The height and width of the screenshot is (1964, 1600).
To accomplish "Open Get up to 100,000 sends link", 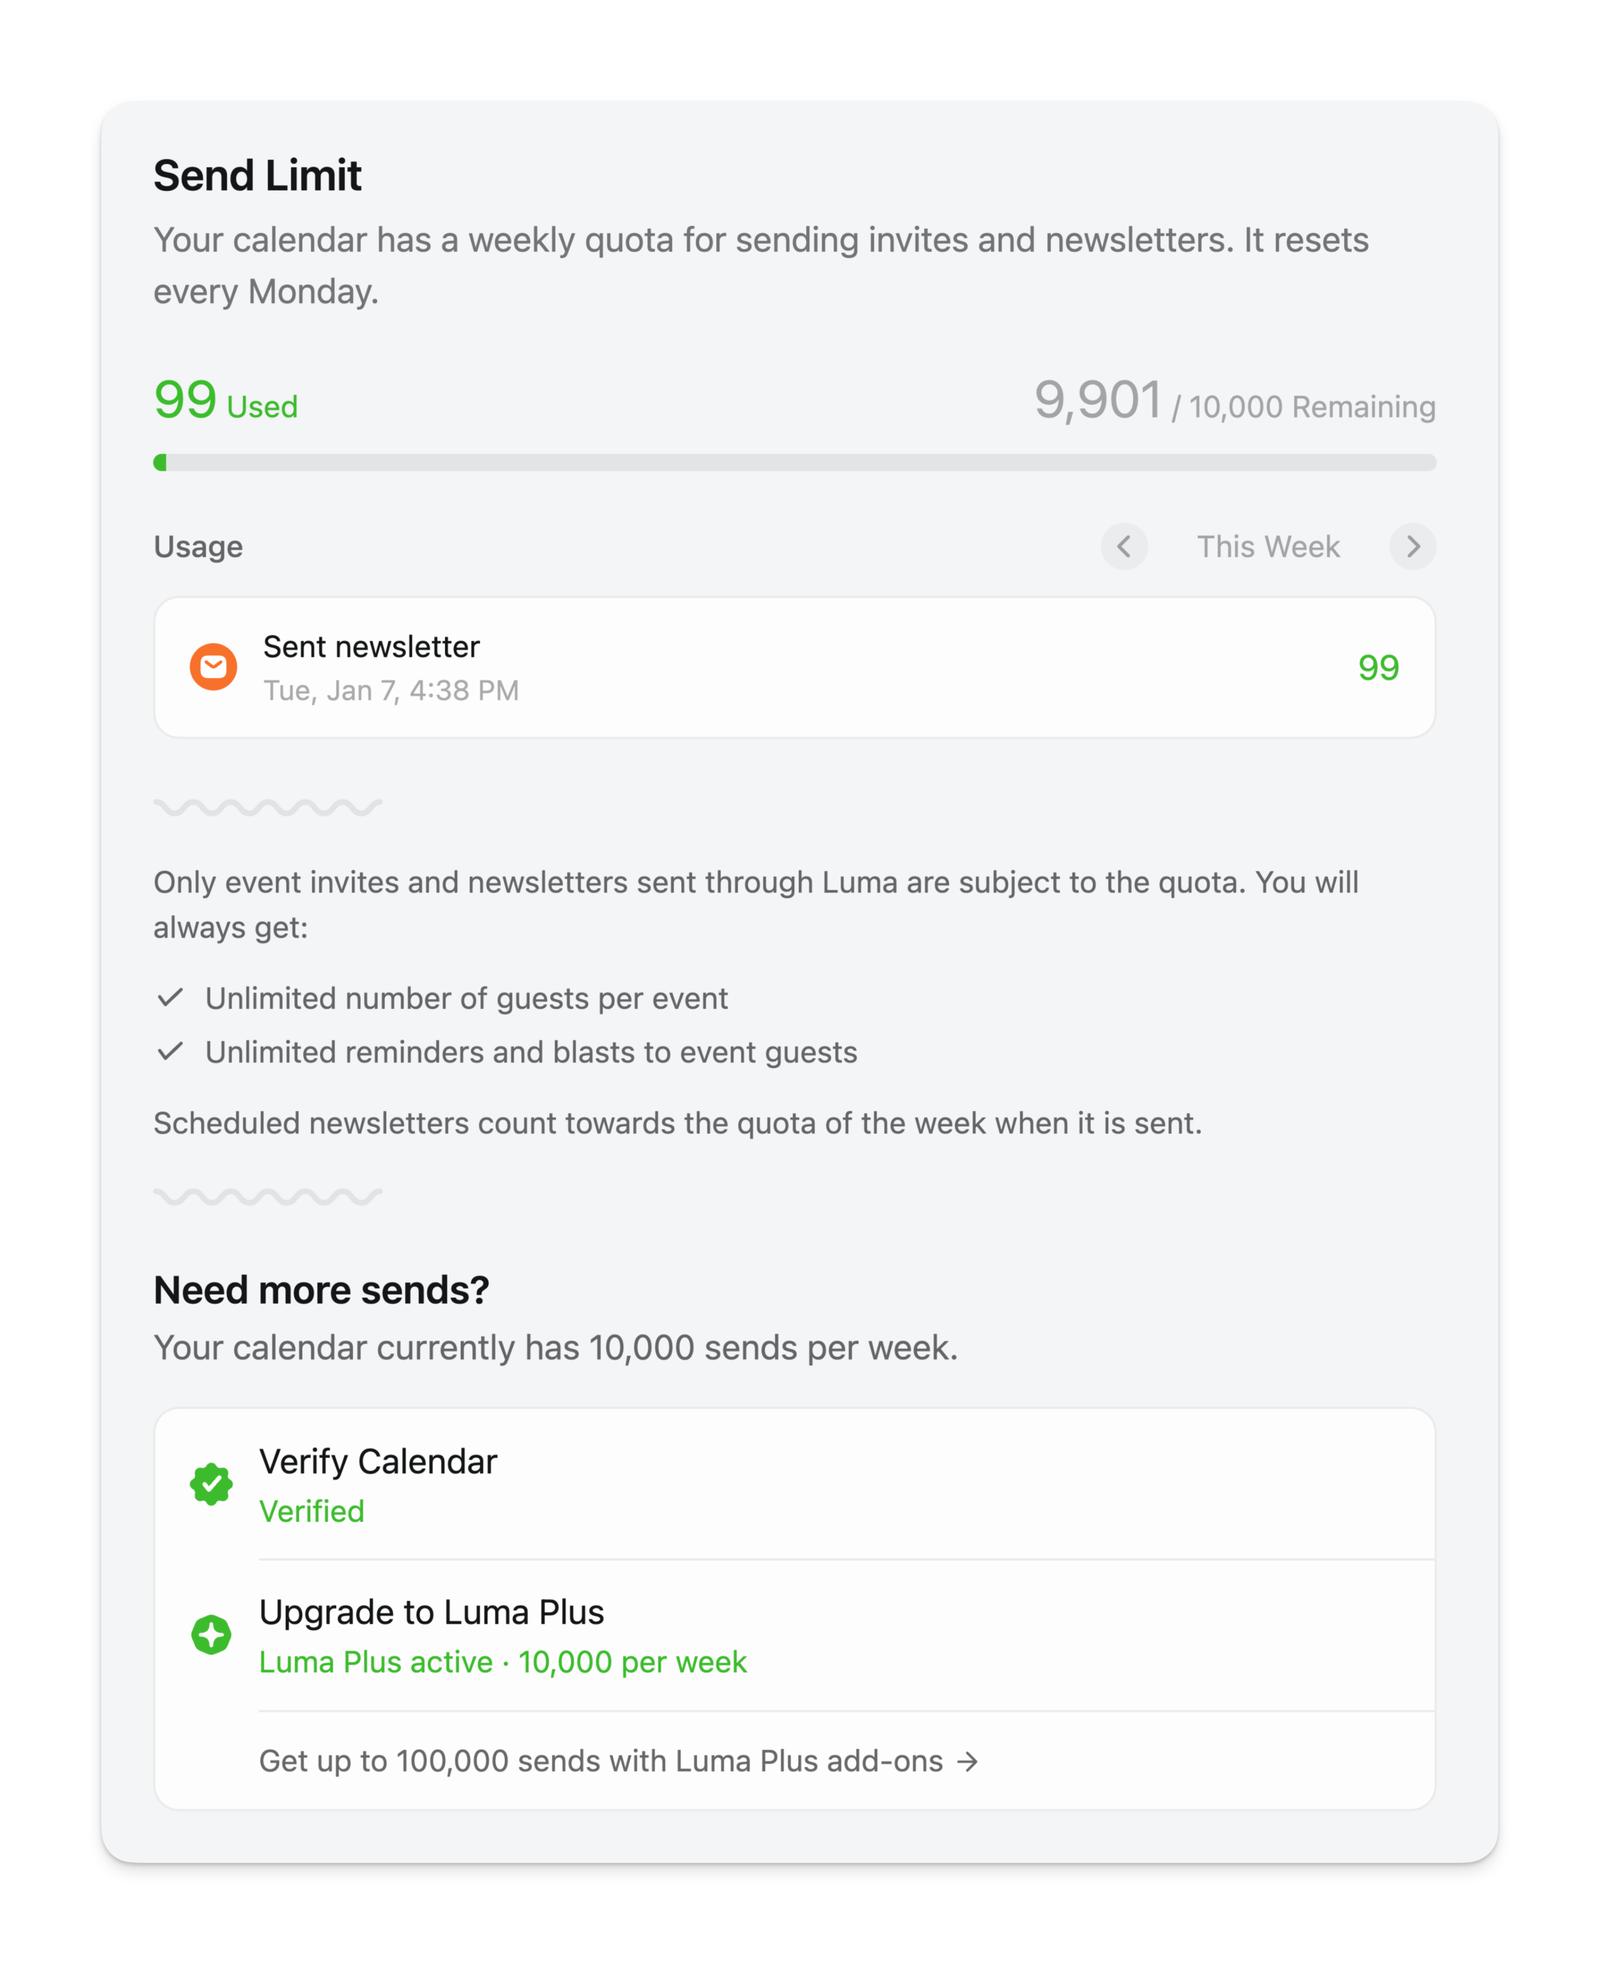I will [600, 1761].
